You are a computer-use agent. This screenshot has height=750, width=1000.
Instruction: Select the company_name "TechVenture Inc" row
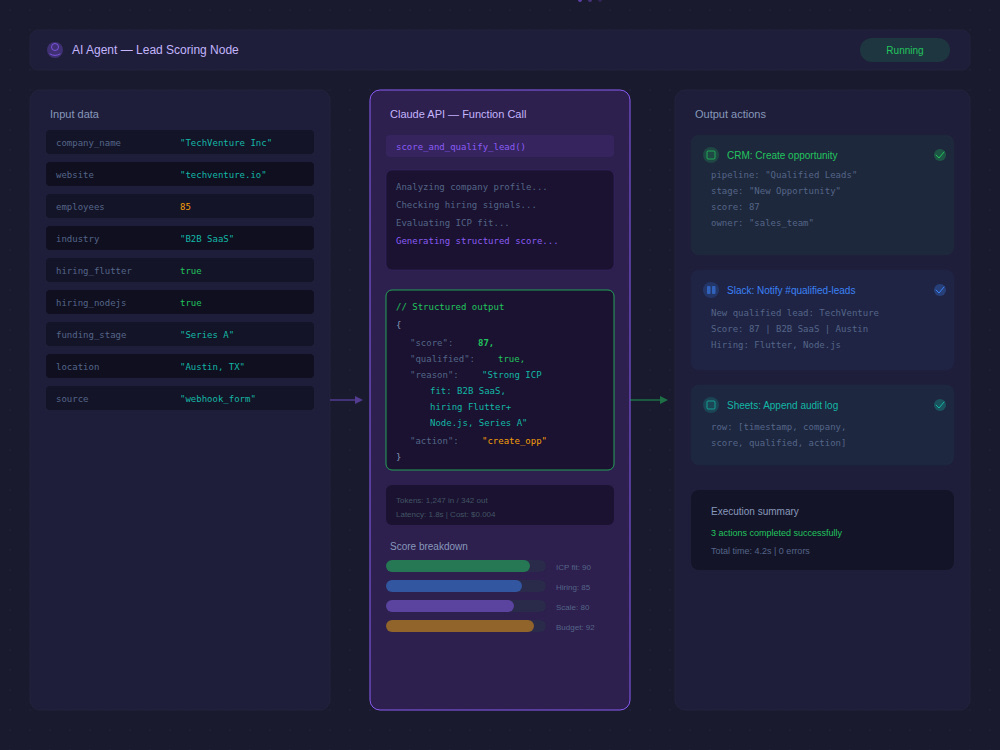(x=180, y=142)
